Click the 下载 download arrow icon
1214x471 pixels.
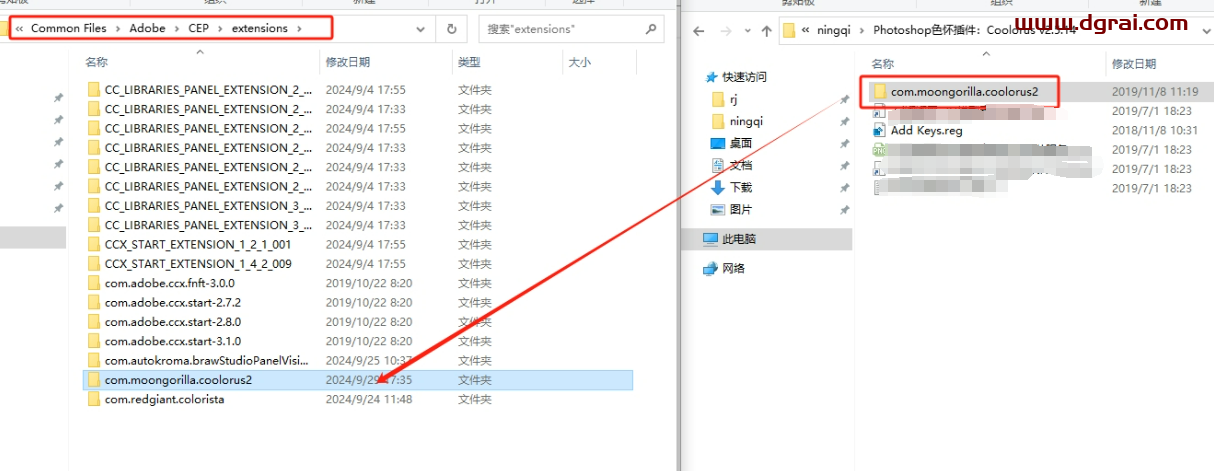coord(717,187)
